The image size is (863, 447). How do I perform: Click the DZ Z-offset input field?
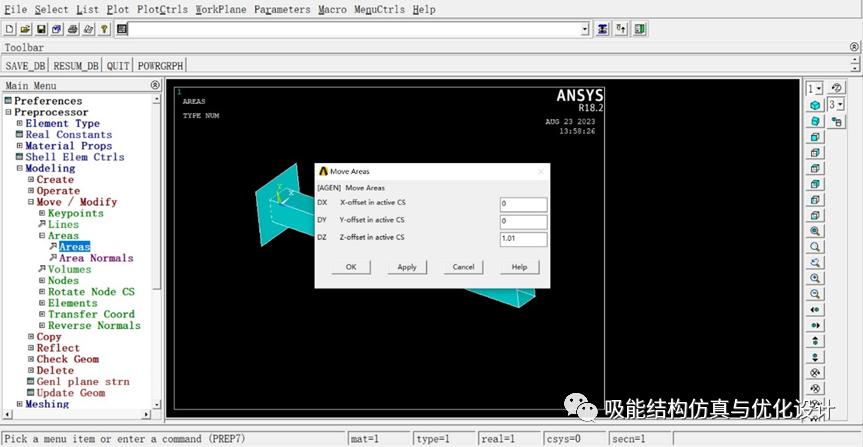[523, 239]
